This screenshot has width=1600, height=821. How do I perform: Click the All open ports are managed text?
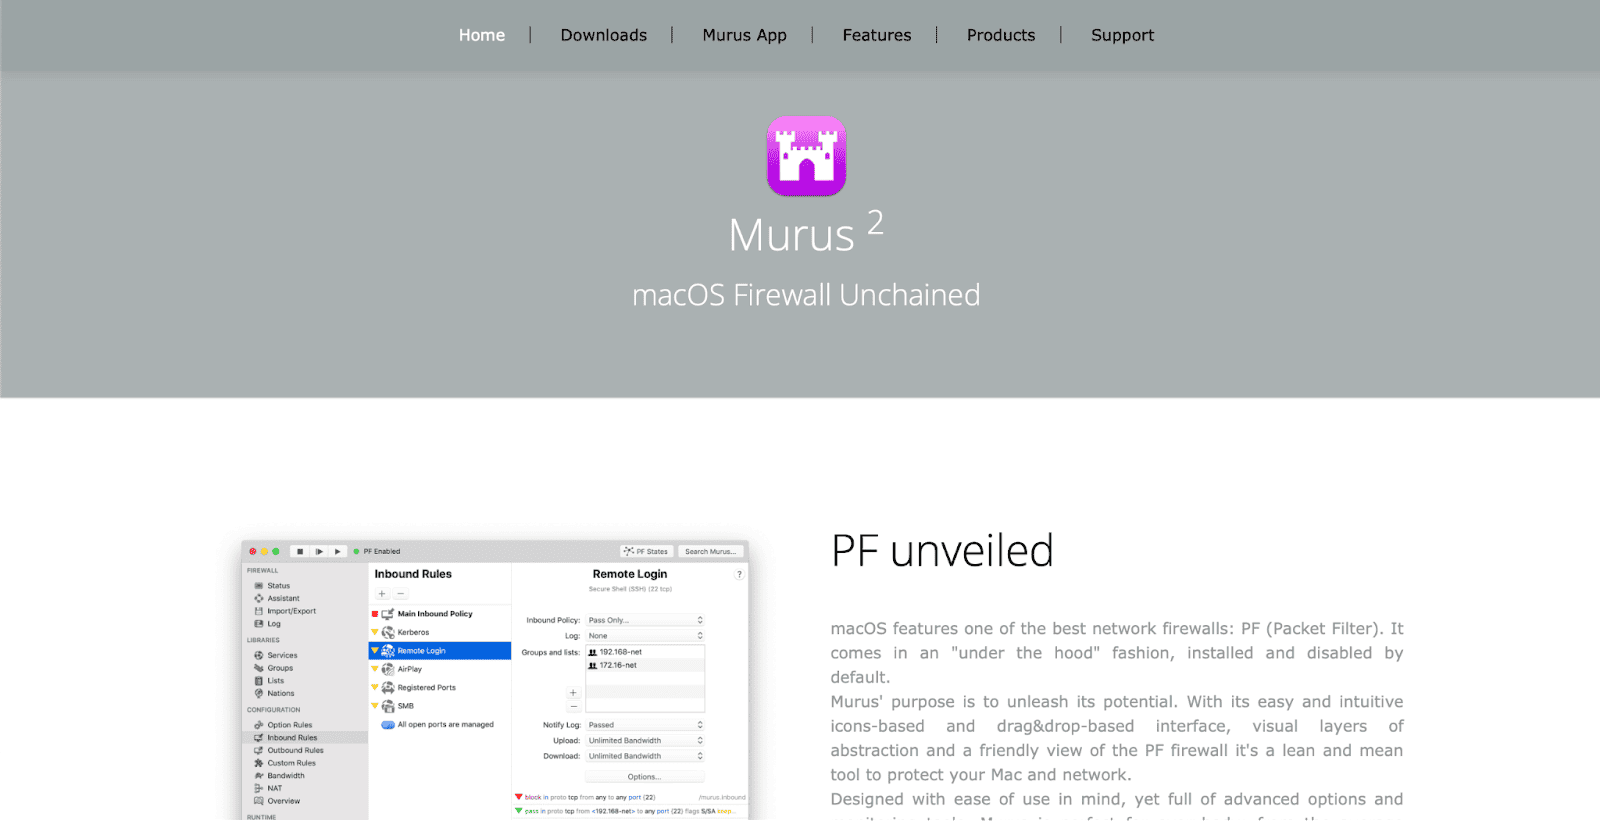pos(446,725)
